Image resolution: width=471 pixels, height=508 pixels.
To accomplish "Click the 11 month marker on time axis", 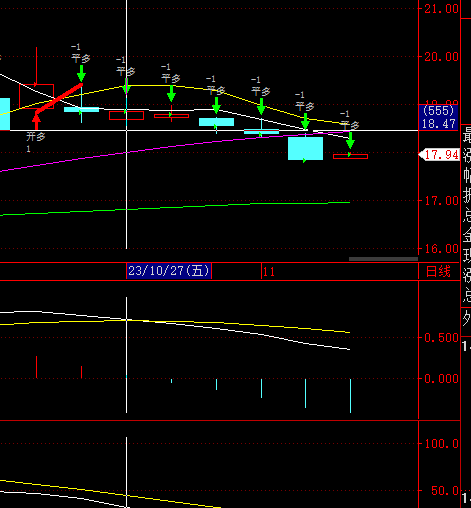I will (x=269, y=272).
